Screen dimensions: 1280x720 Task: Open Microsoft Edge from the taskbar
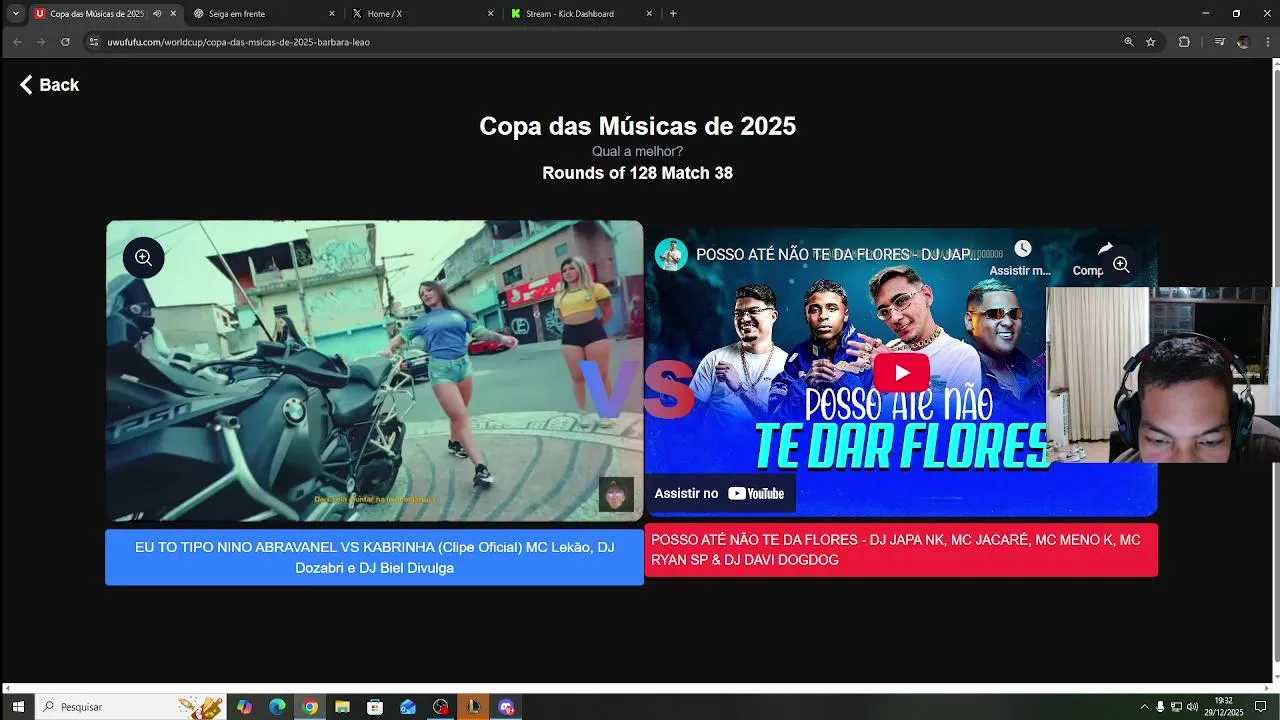point(277,707)
